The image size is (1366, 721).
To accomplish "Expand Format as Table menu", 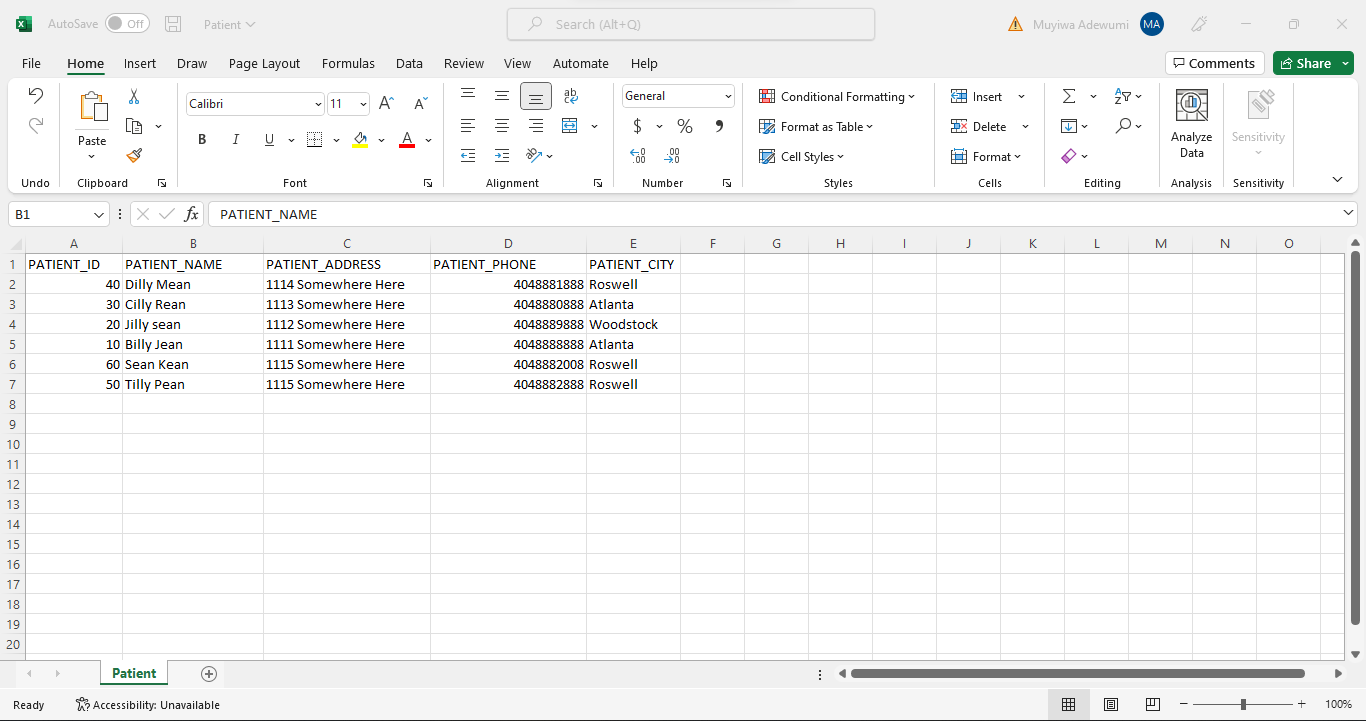I will coord(816,127).
